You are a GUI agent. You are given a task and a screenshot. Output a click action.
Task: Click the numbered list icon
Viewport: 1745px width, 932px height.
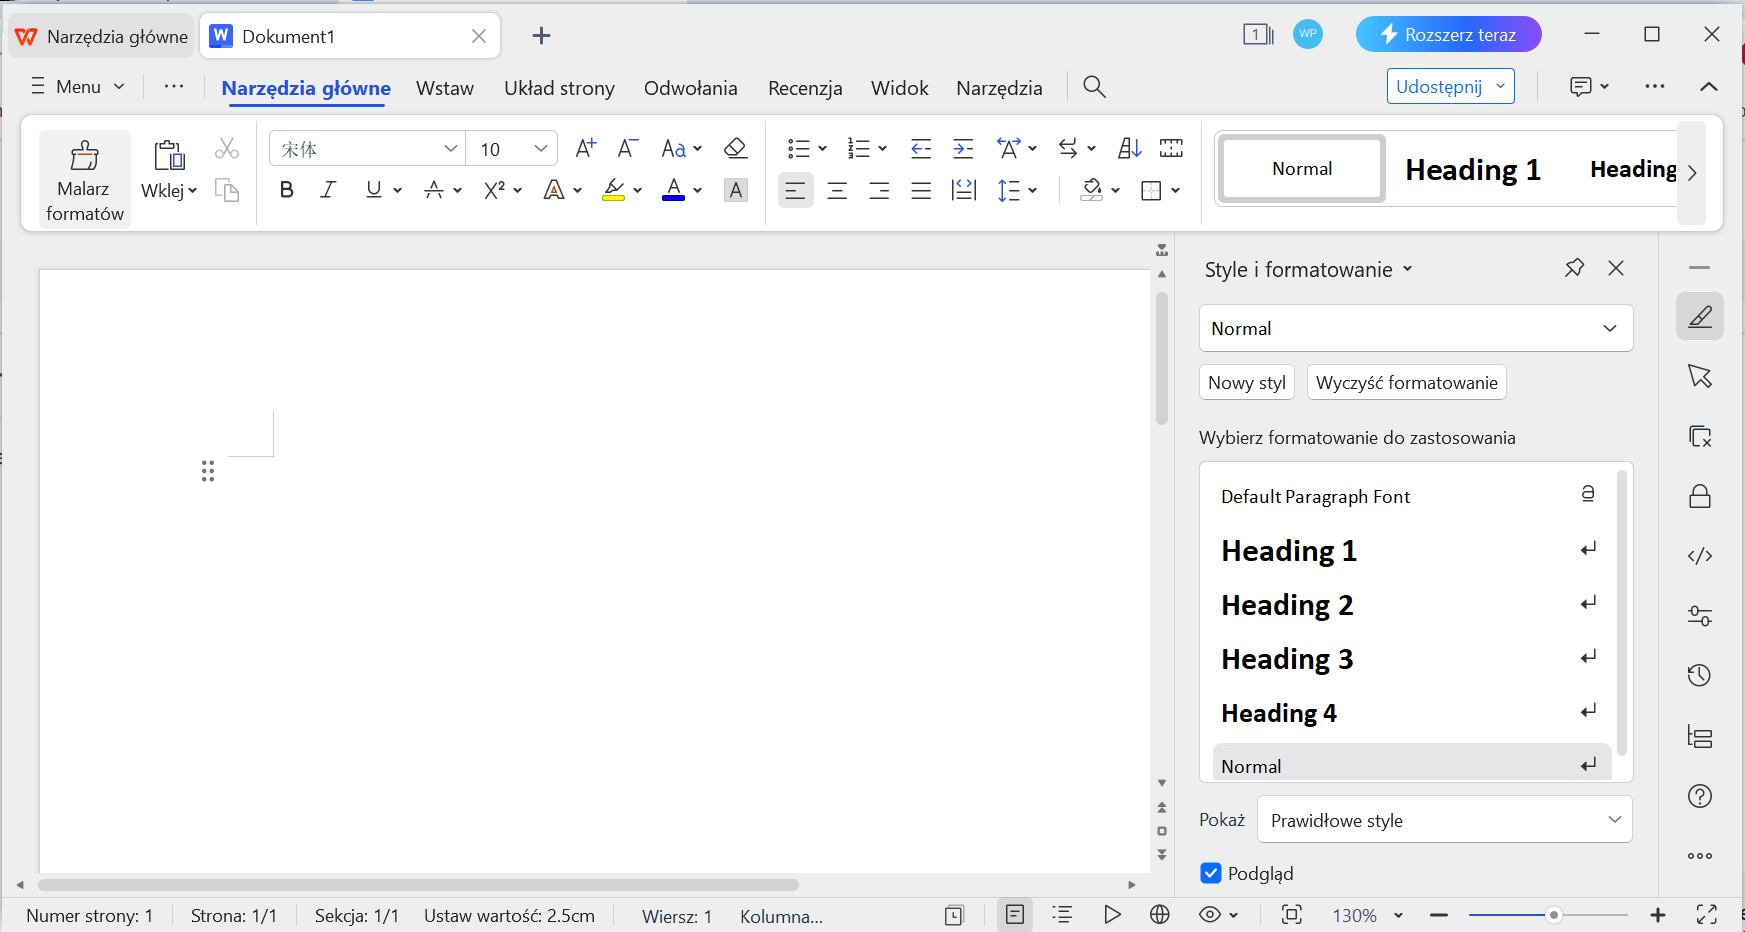pyautogui.click(x=858, y=149)
